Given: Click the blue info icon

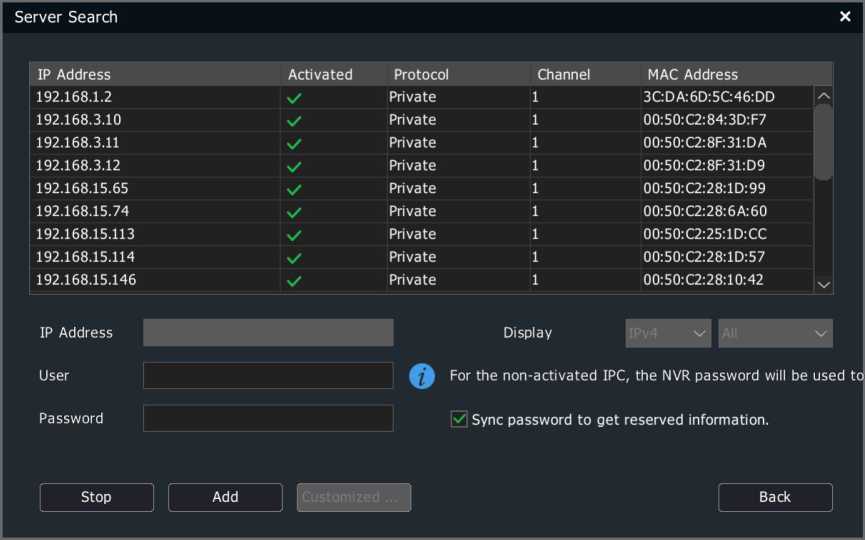Looking at the screenshot, I should point(422,377).
